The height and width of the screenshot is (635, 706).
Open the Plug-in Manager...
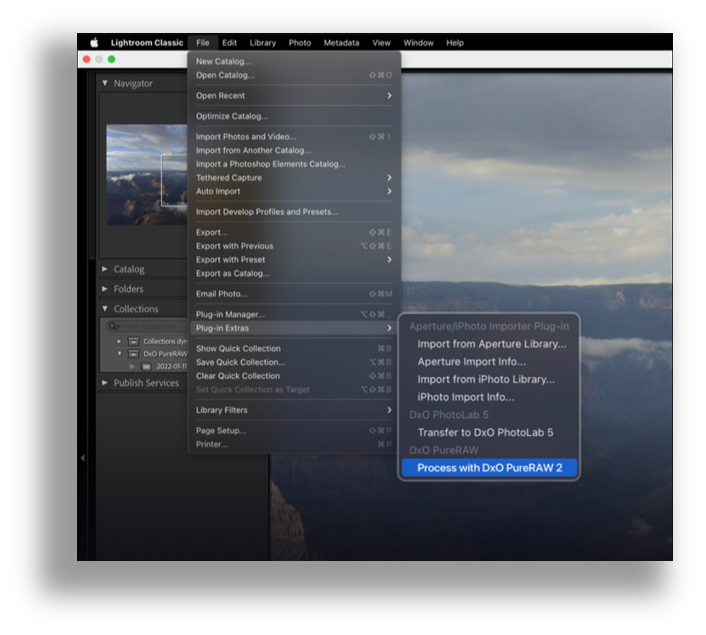pyautogui.click(x=294, y=314)
